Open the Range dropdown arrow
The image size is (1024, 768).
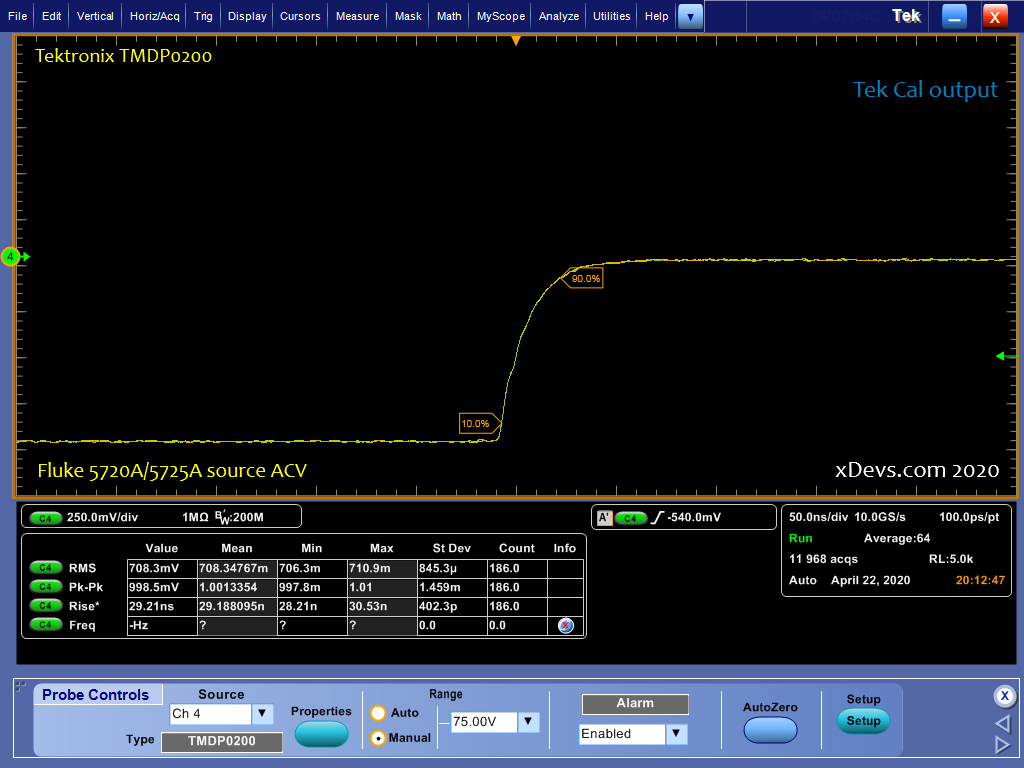(x=528, y=722)
